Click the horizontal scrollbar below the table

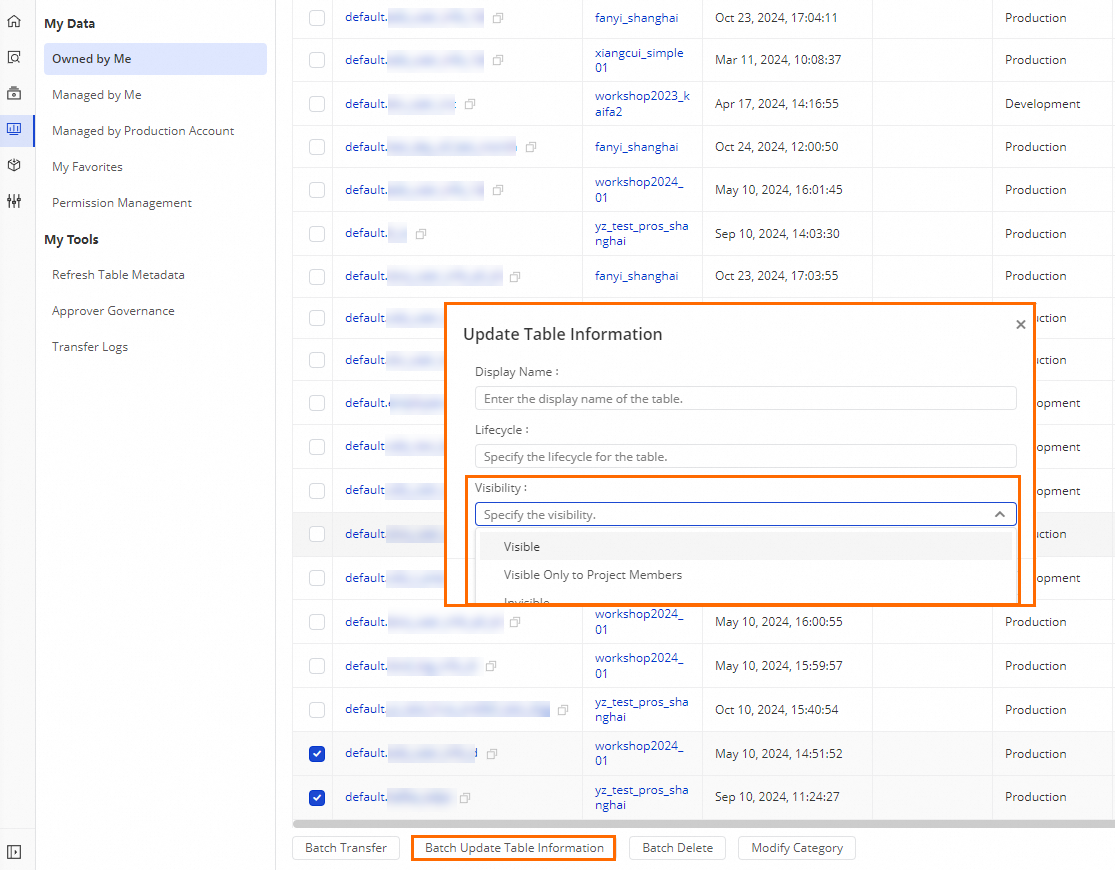pyautogui.click(x=703, y=824)
